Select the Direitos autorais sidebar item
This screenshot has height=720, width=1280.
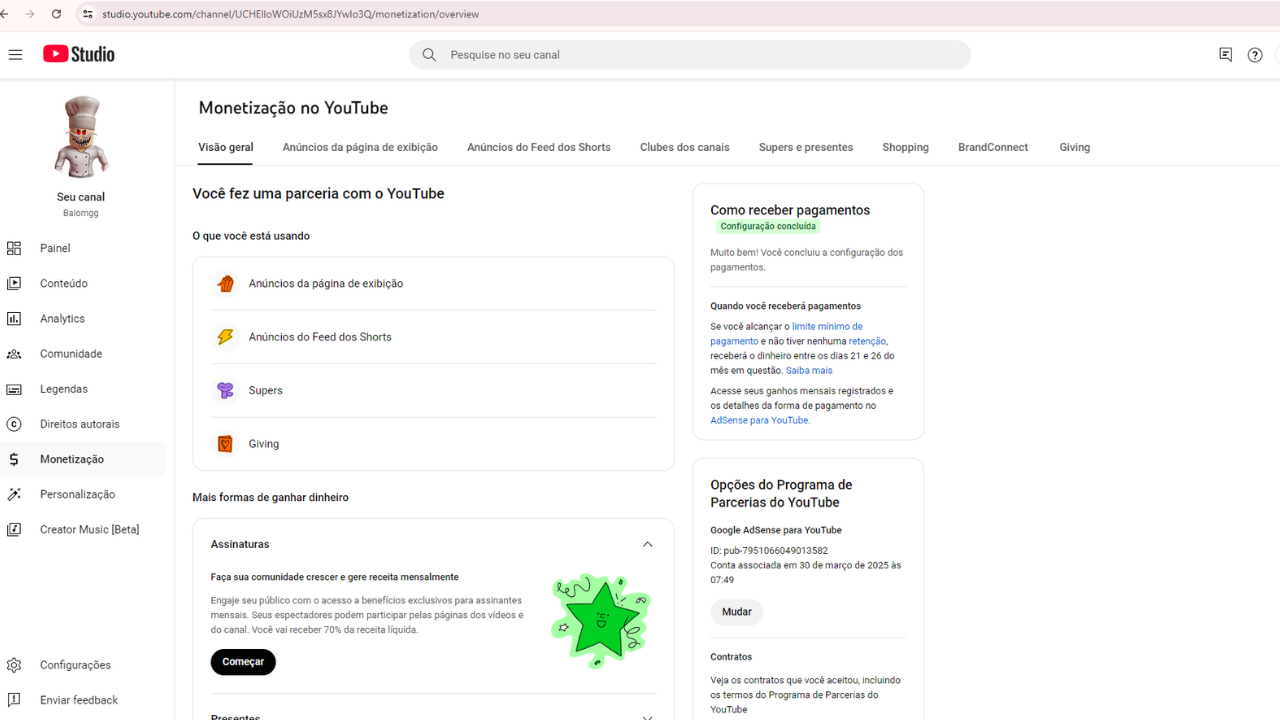point(83,424)
